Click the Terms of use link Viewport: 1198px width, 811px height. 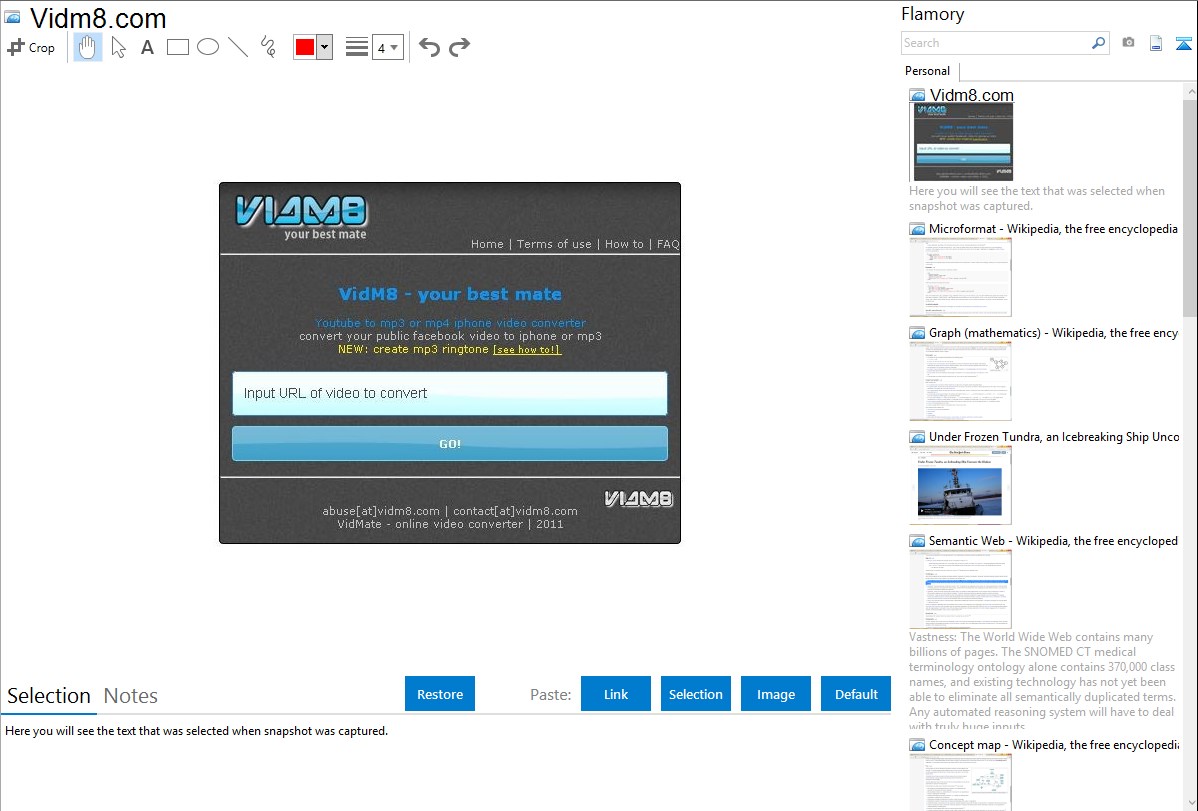(x=554, y=244)
